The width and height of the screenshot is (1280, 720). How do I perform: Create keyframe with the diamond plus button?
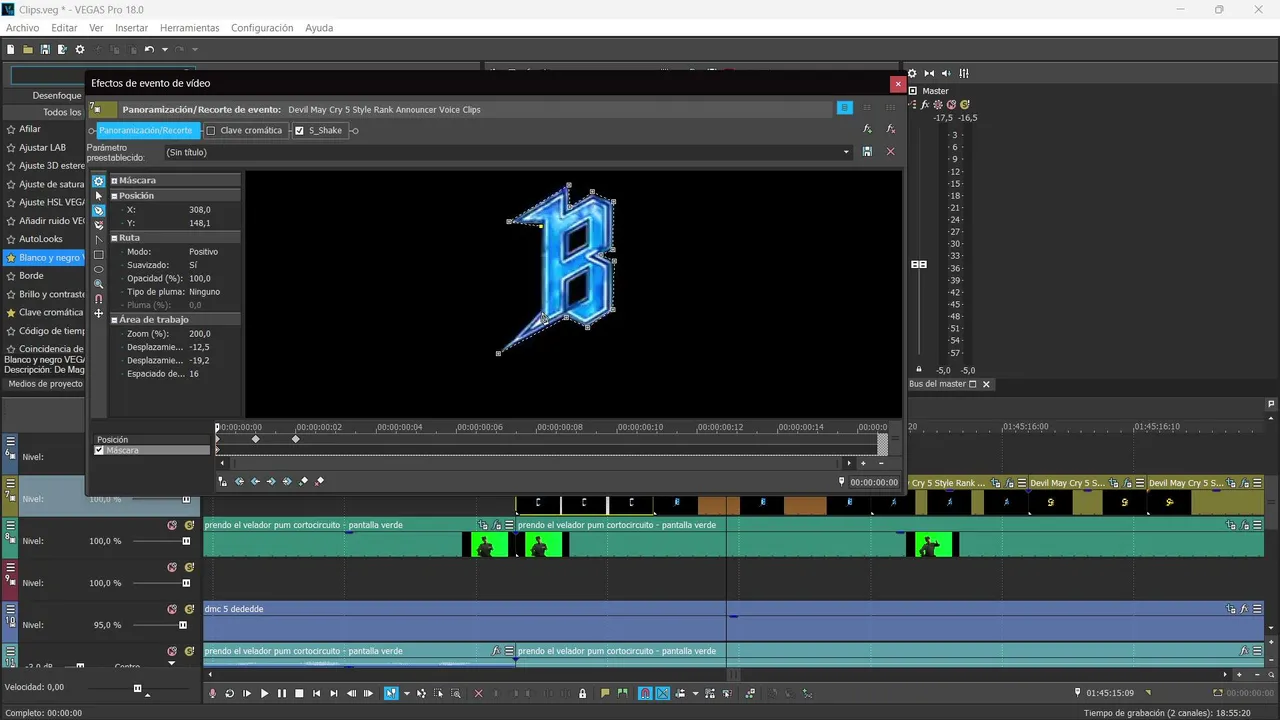pyautogui.click(x=304, y=481)
